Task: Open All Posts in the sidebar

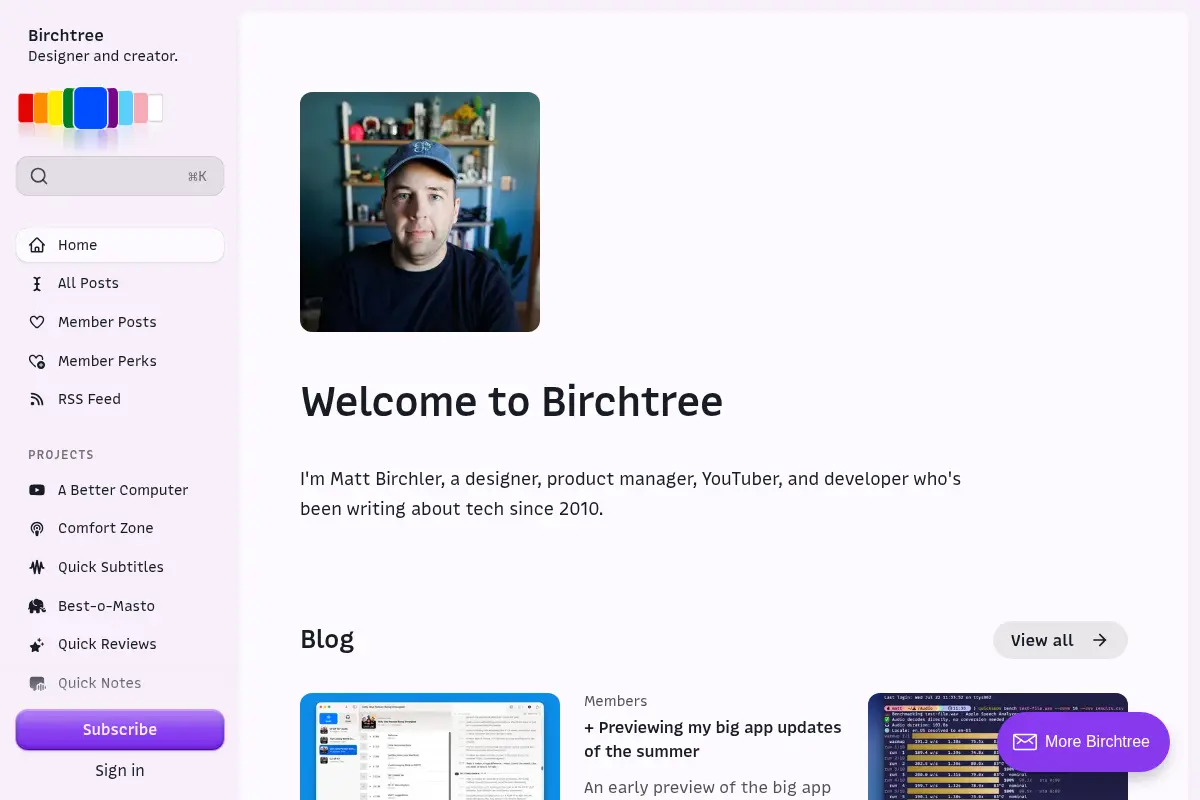Action: (x=120, y=283)
